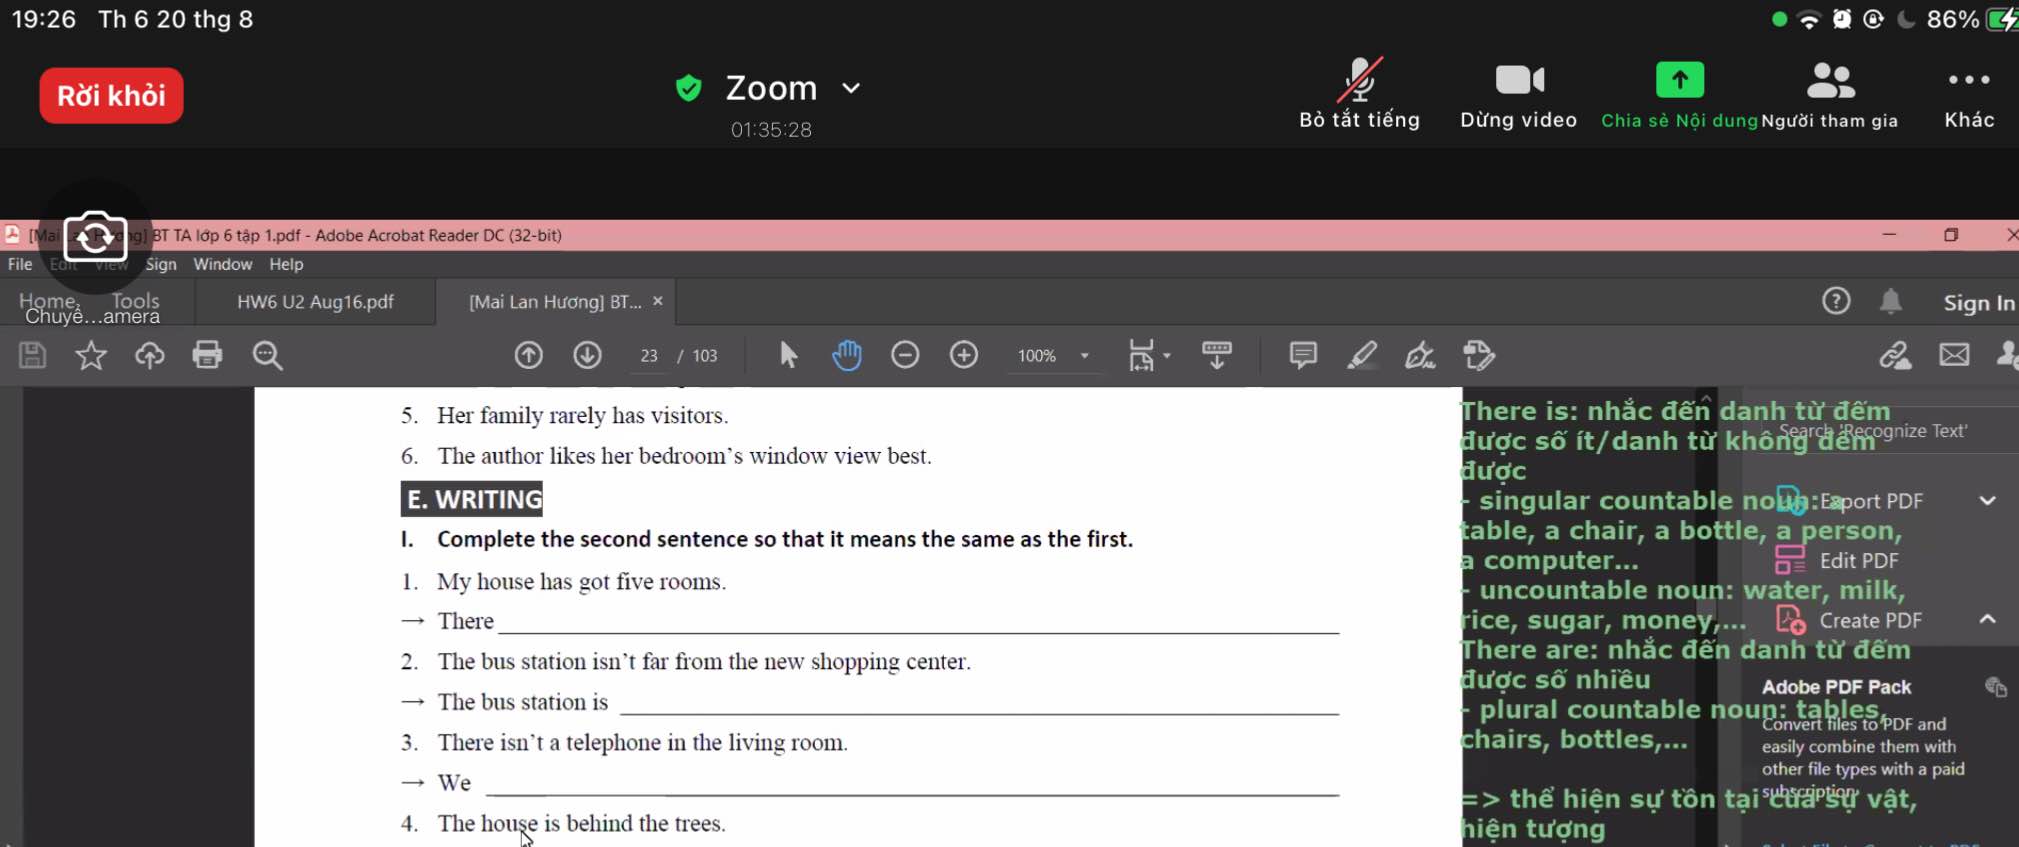Click the Find text magnifier icon
The image size is (2019, 847).
(x=267, y=355)
